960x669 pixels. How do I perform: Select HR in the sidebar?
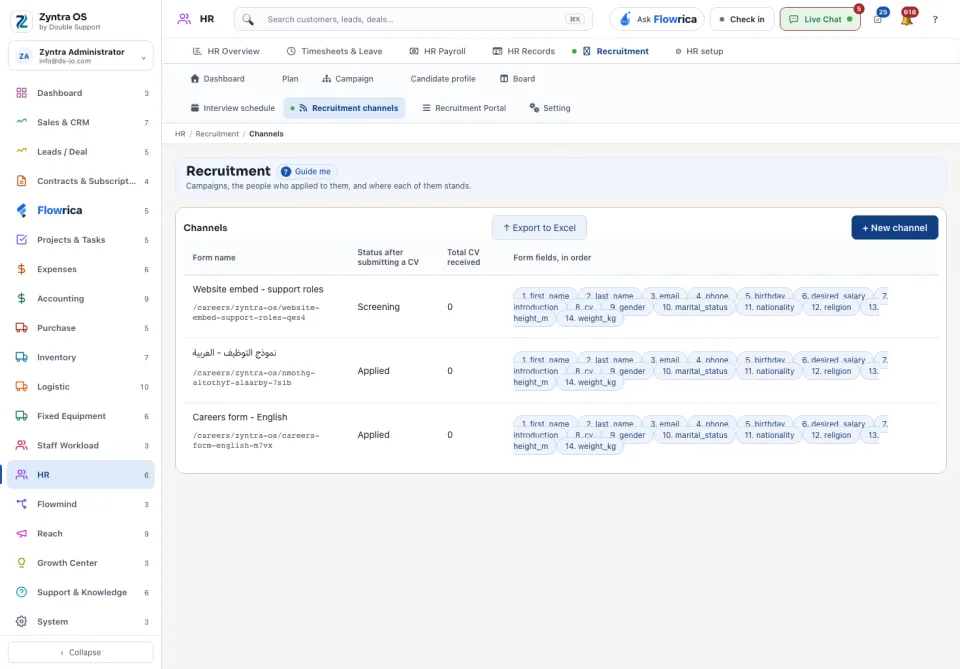(x=80, y=475)
